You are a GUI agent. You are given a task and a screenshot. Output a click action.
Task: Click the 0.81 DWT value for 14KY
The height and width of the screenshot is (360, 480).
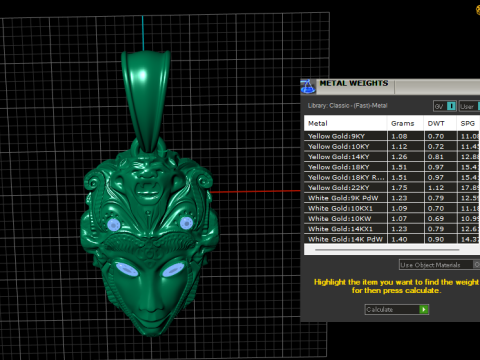click(x=436, y=157)
